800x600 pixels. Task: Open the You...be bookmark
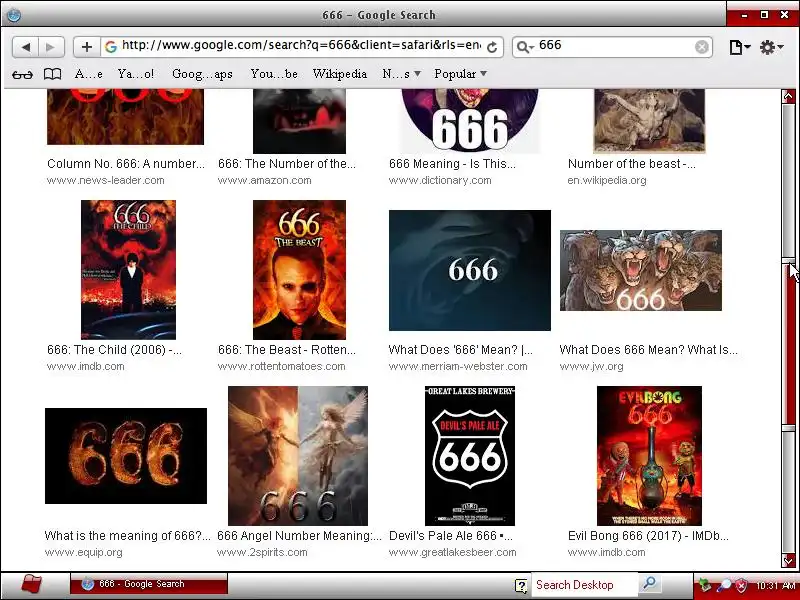(274, 74)
